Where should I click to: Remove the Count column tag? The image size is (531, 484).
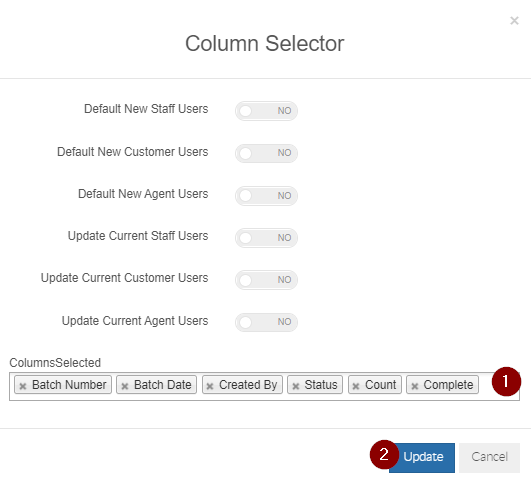click(x=356, y=386)
